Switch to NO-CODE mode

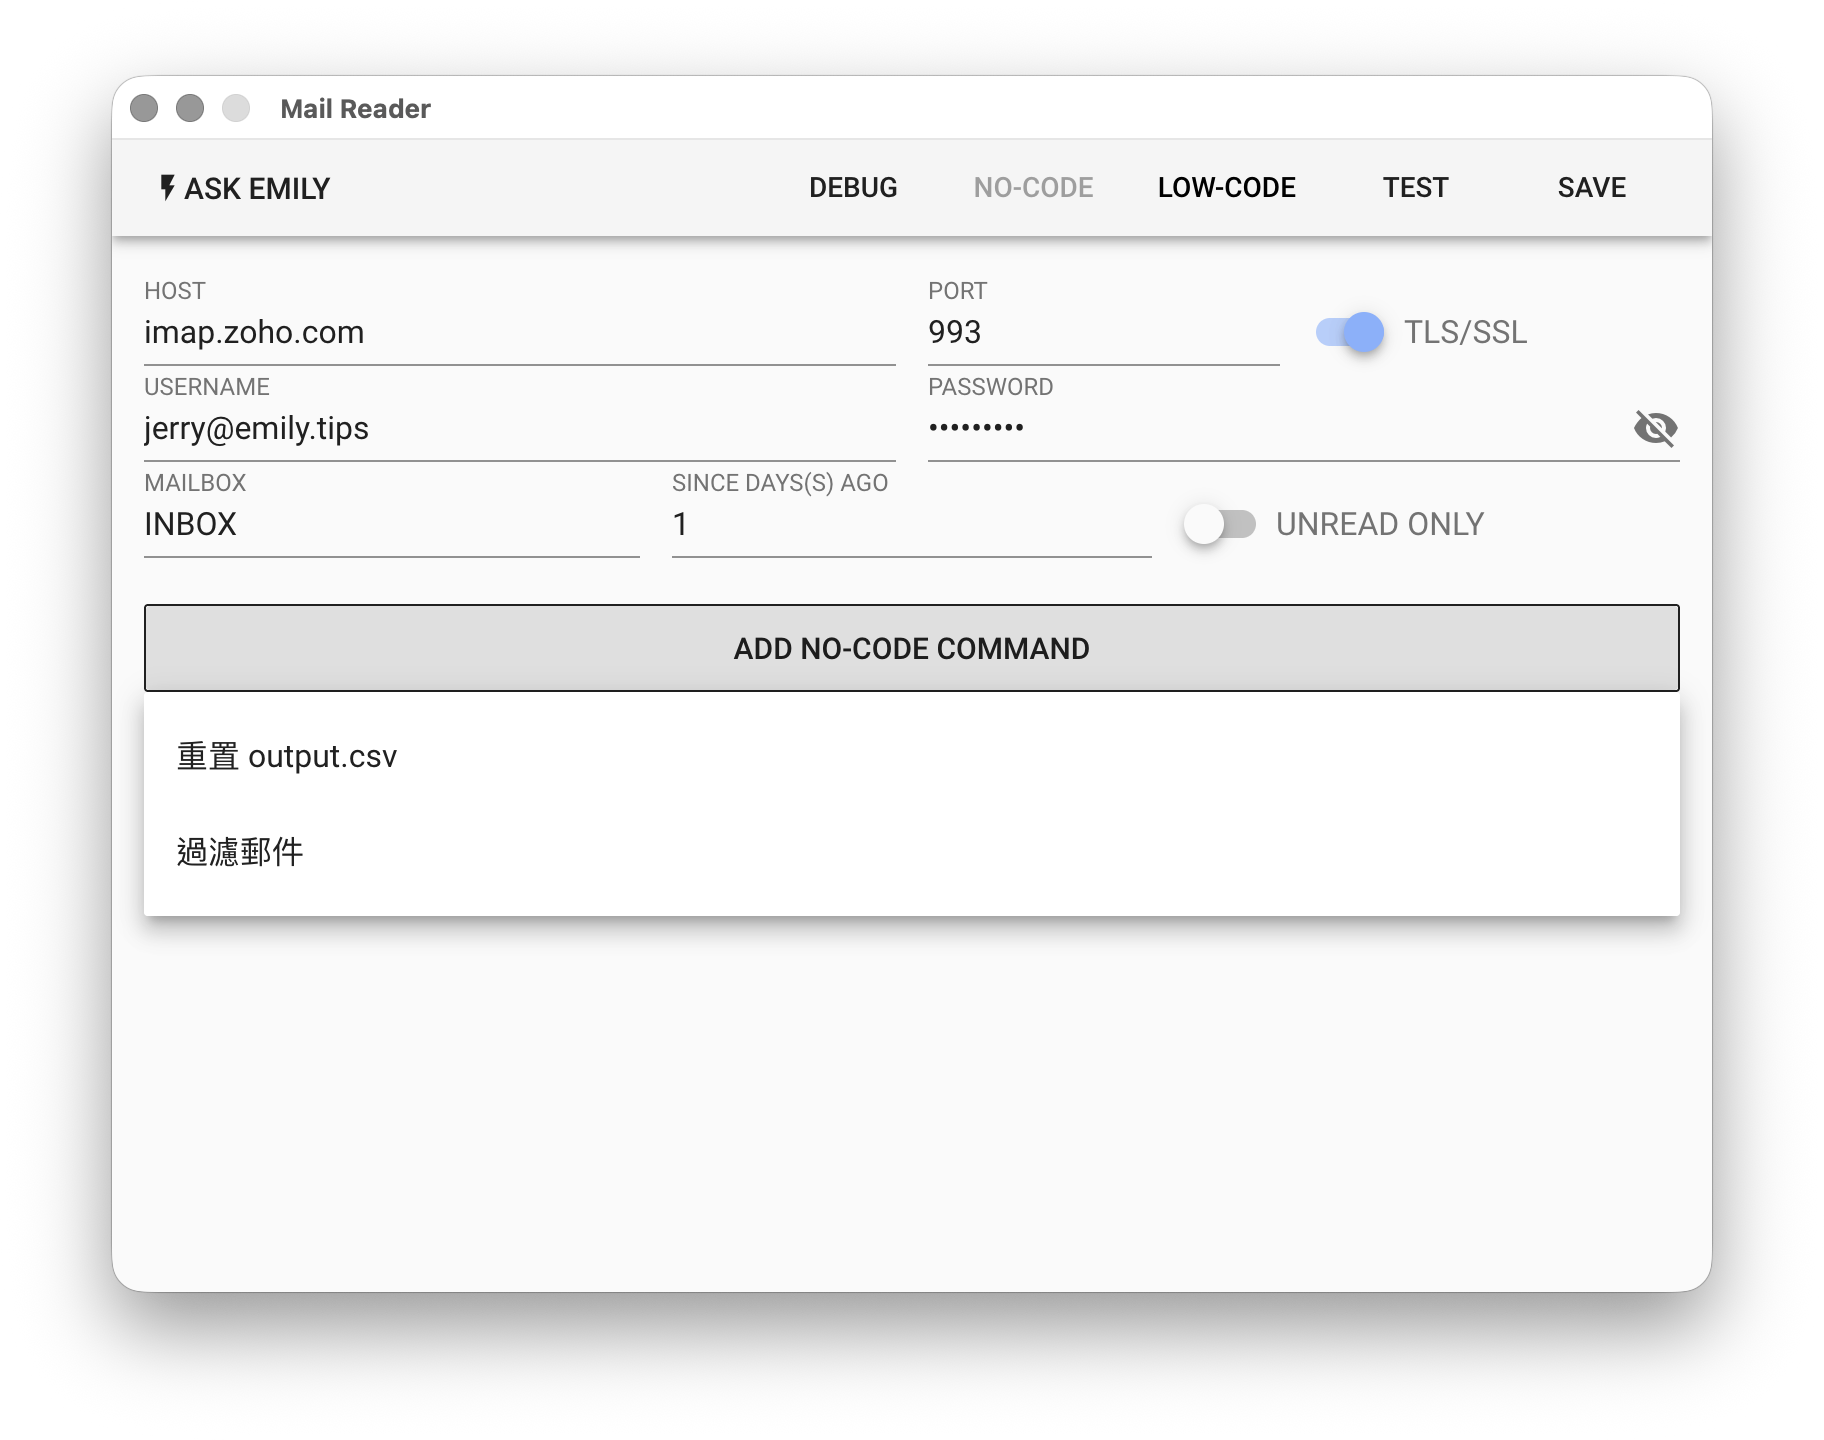point(1033,188)
